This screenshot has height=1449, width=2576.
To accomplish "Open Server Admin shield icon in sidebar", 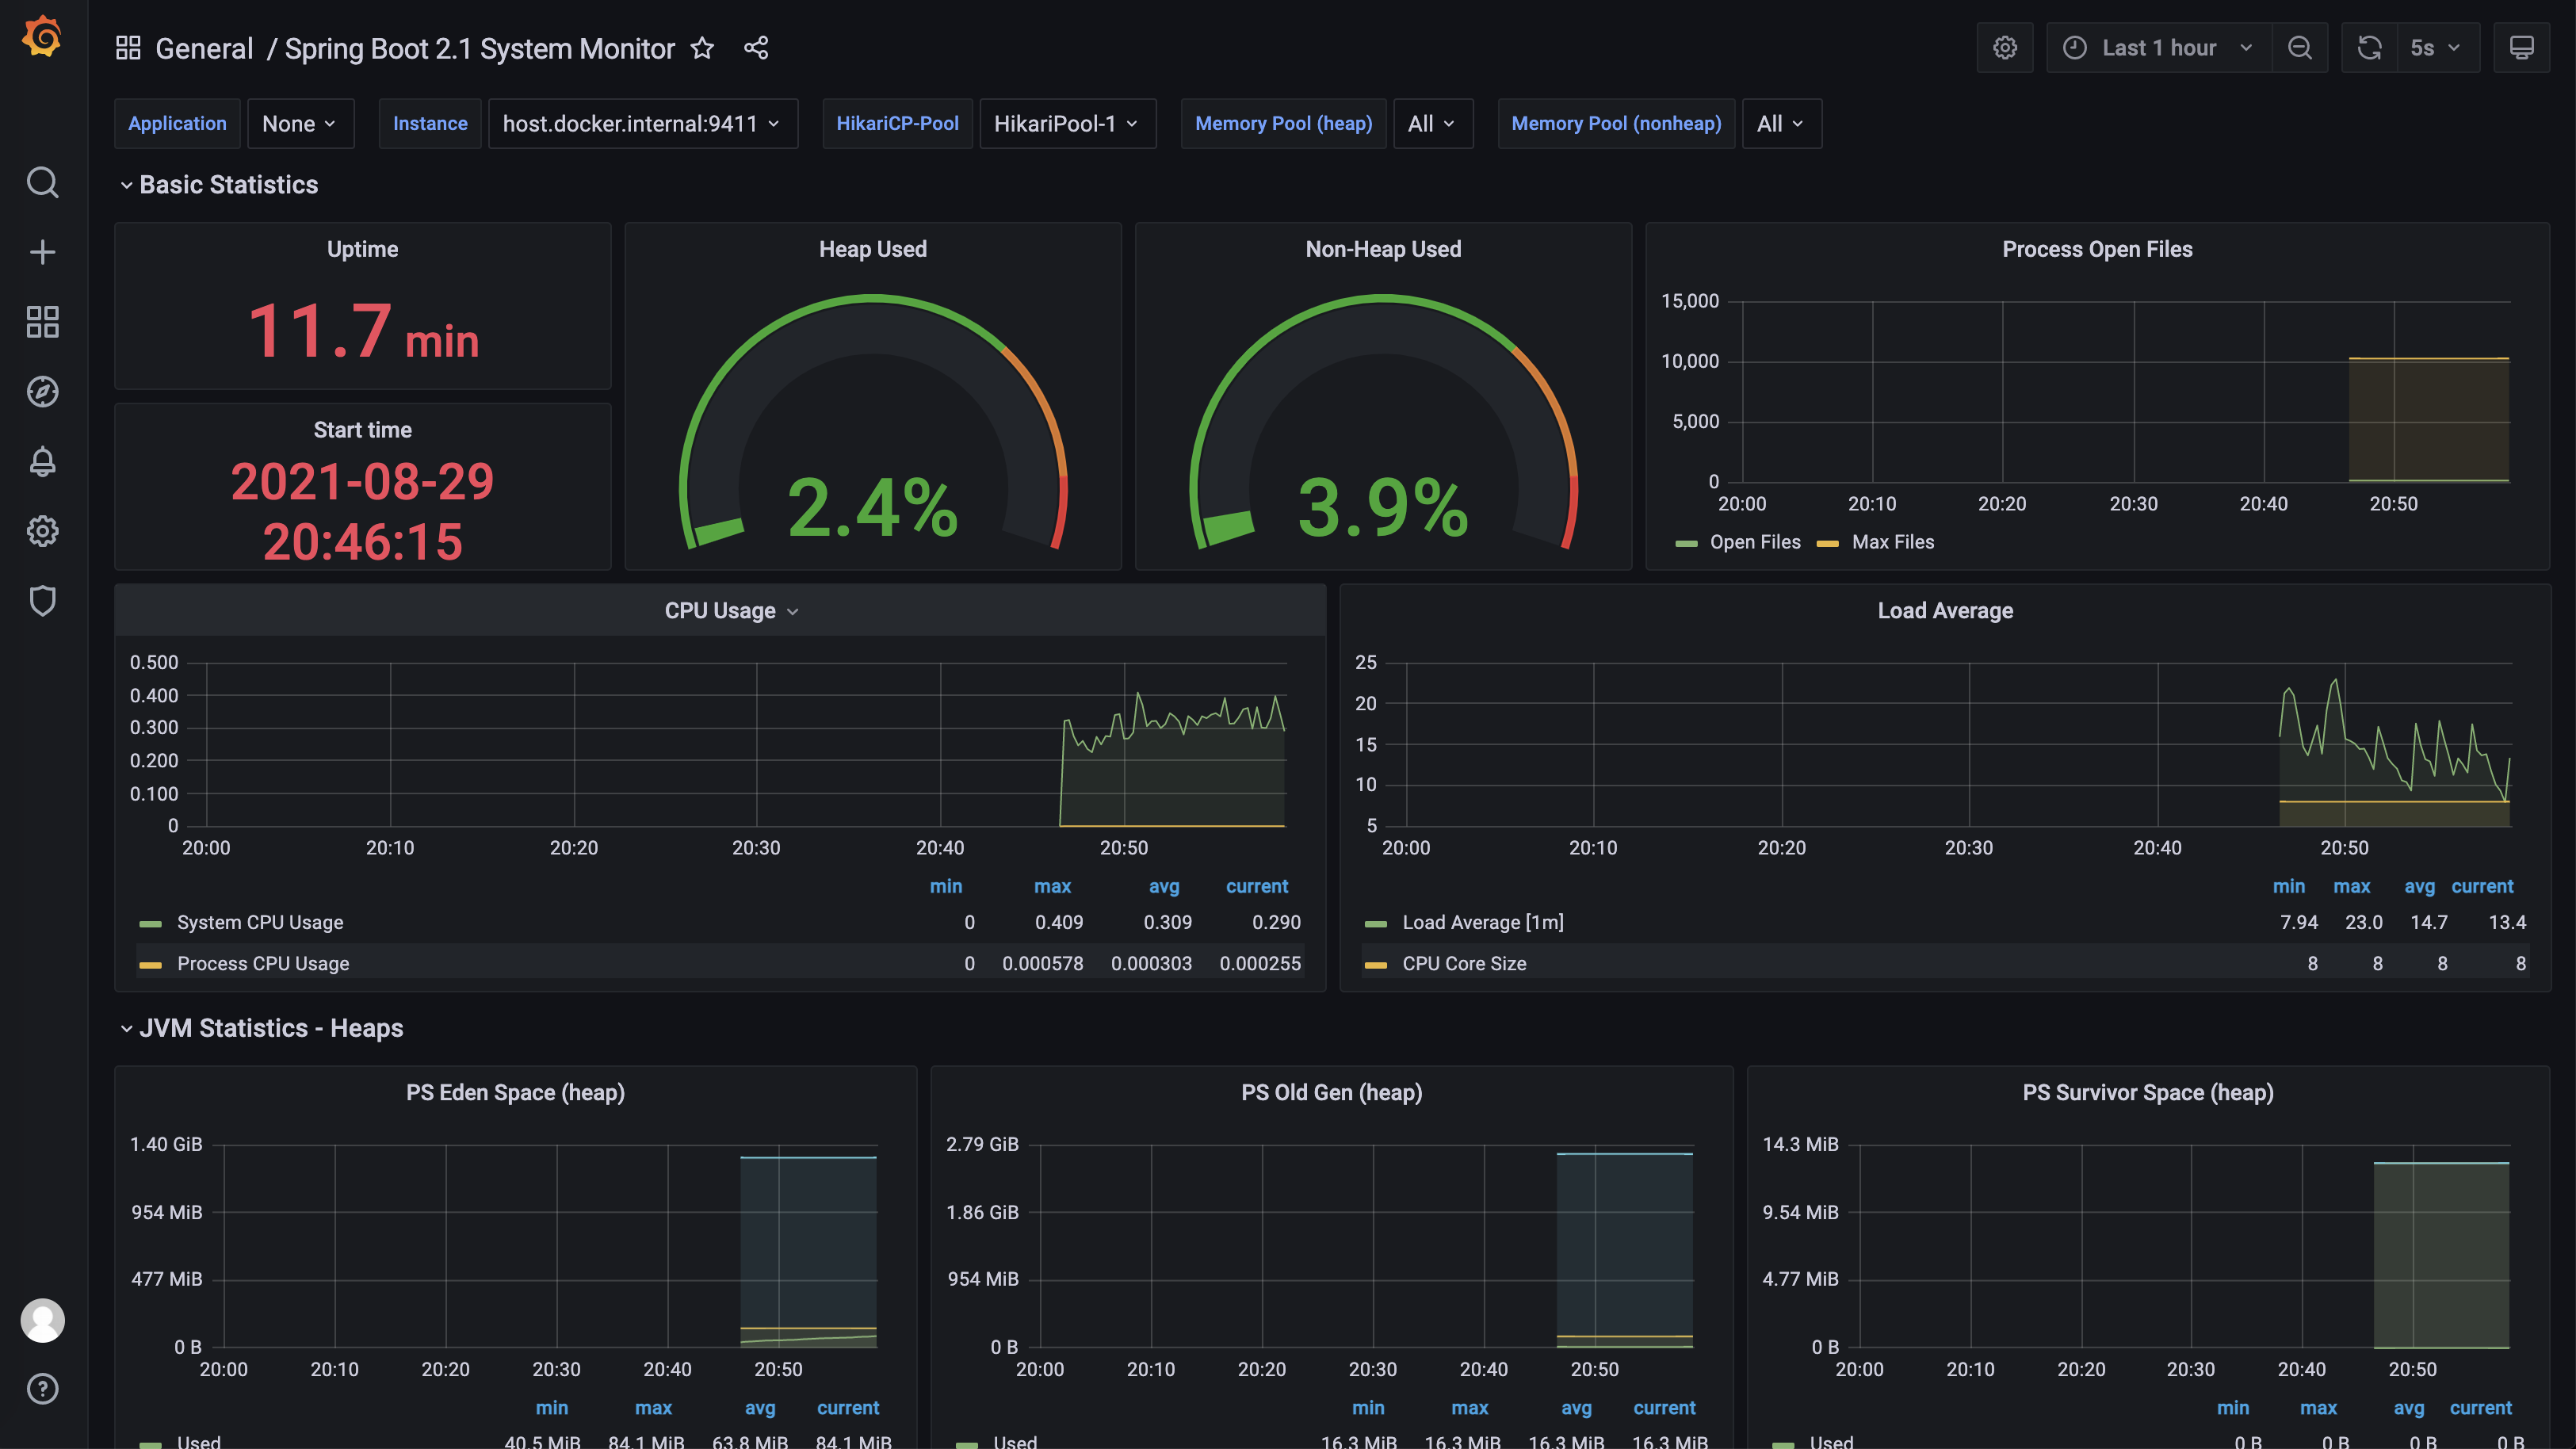I will [x=42, y=601].
